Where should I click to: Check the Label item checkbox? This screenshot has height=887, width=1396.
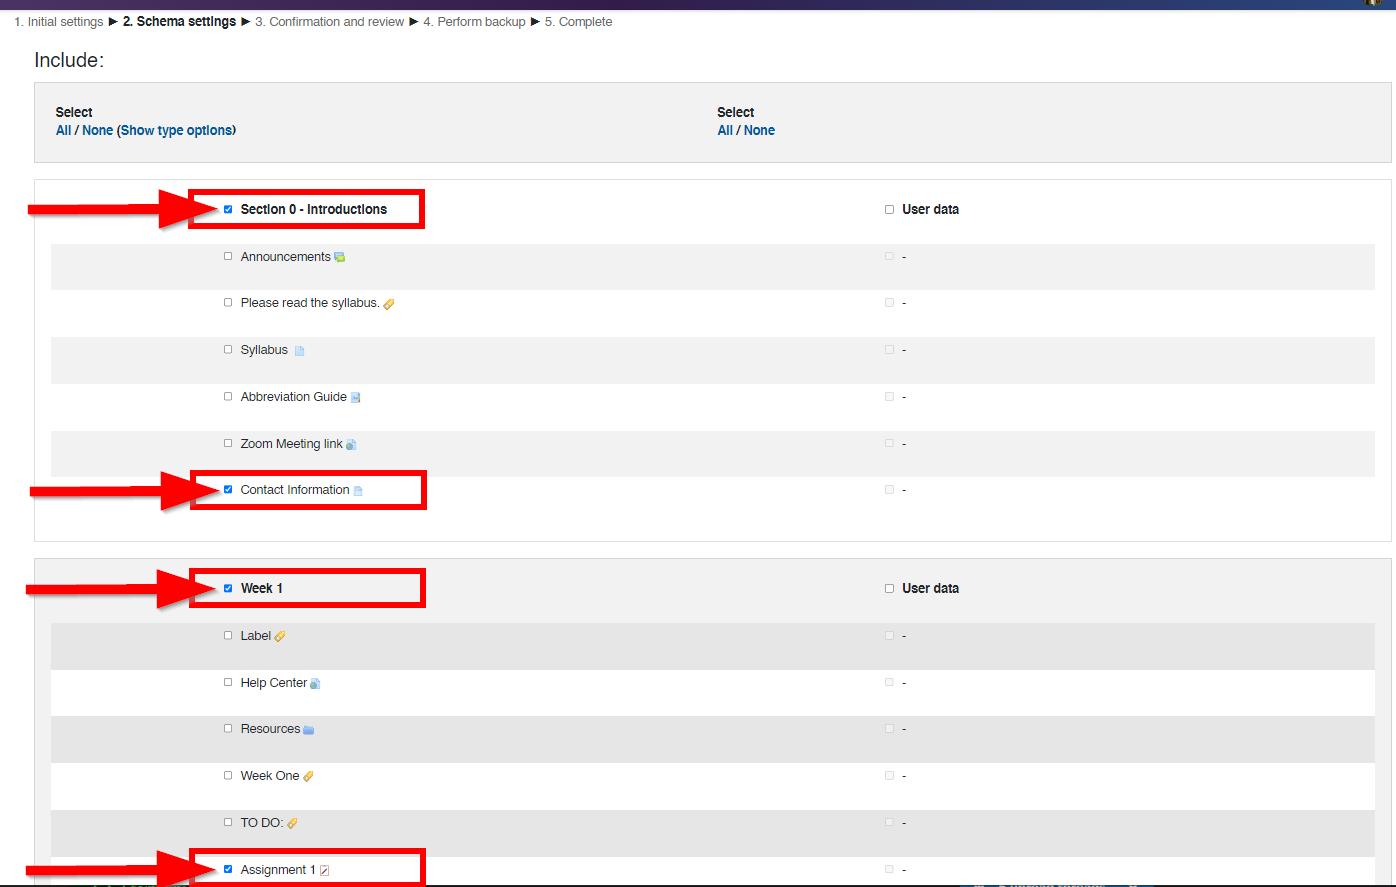(x=228, y=635)
